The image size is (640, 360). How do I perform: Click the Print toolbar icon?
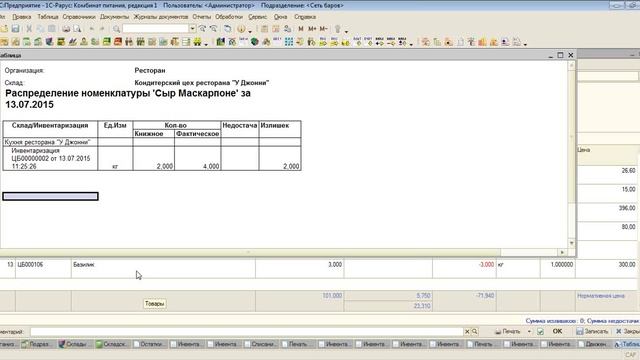[66, 29]
